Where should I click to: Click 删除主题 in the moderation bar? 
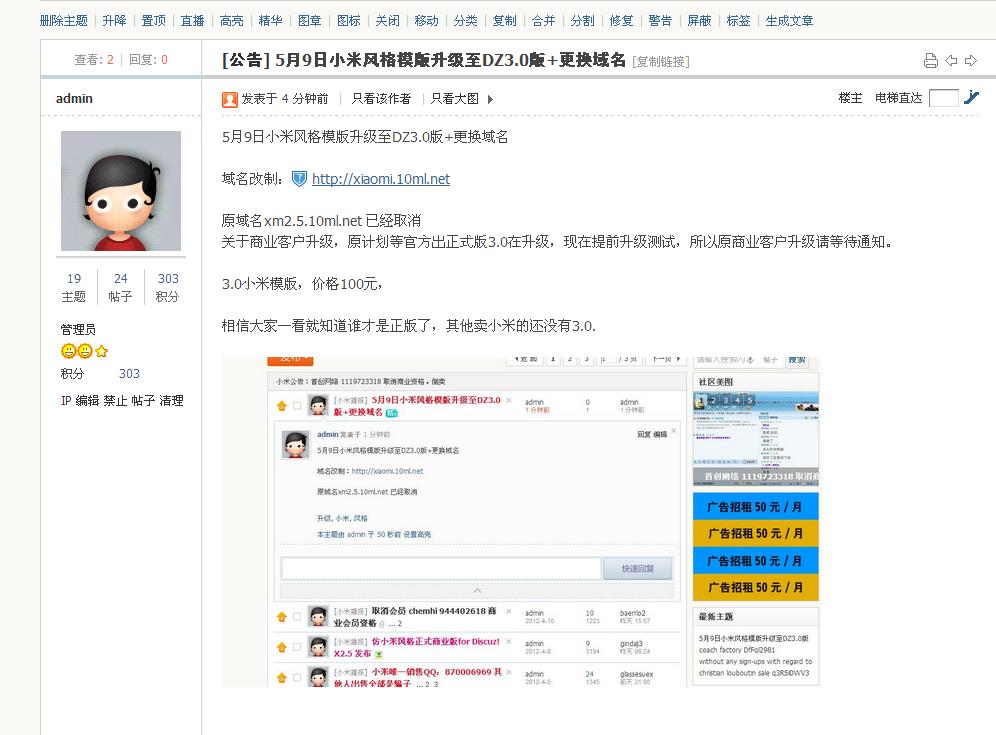tap(64, 21)
